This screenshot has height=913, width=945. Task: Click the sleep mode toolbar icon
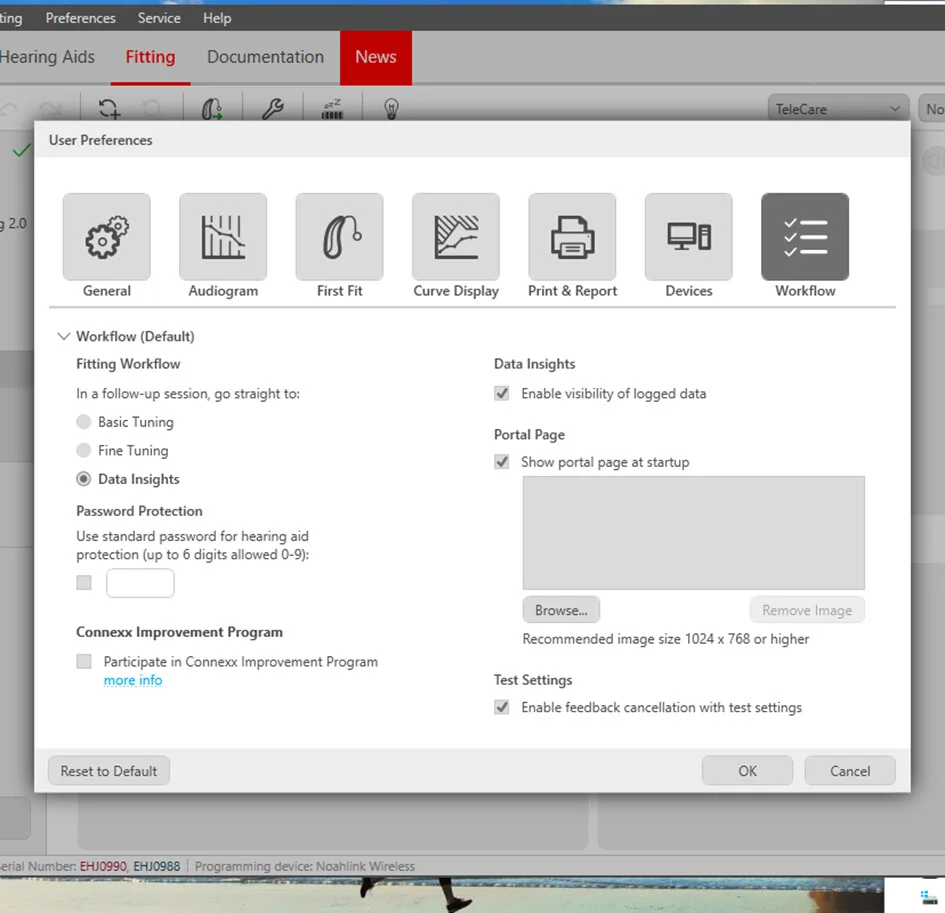(x=332, y=108)
